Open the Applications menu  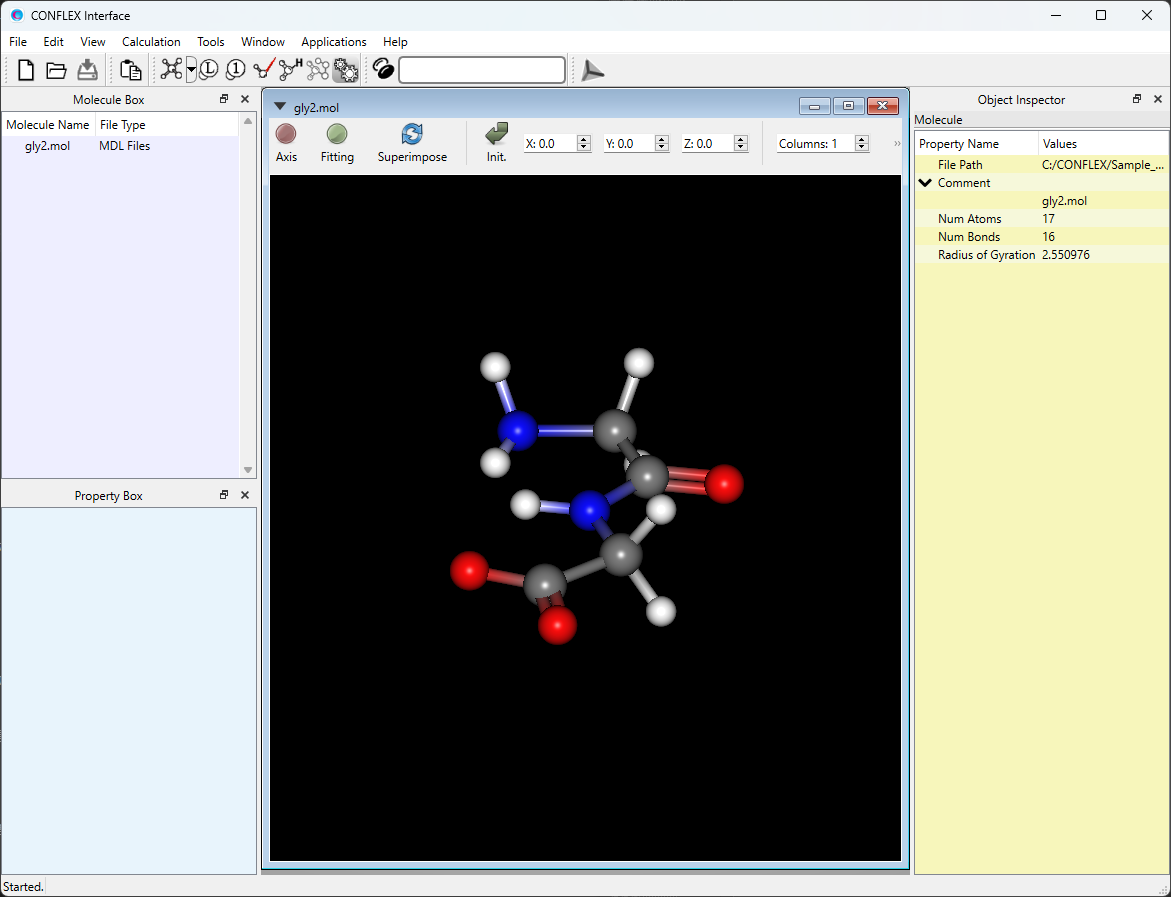[334, 42]
